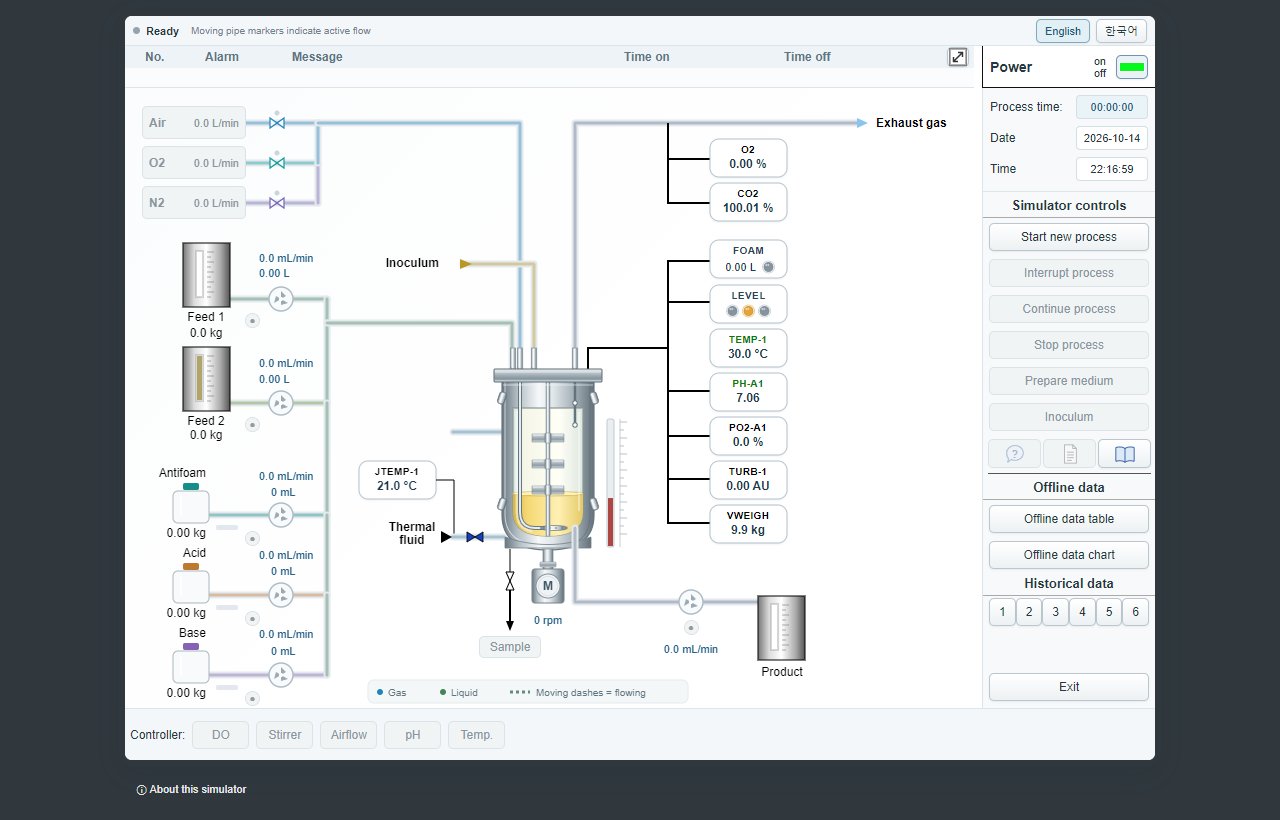Open historical data set 3
This screenshot has height=820, width=1280.
tap(1056, 612)
